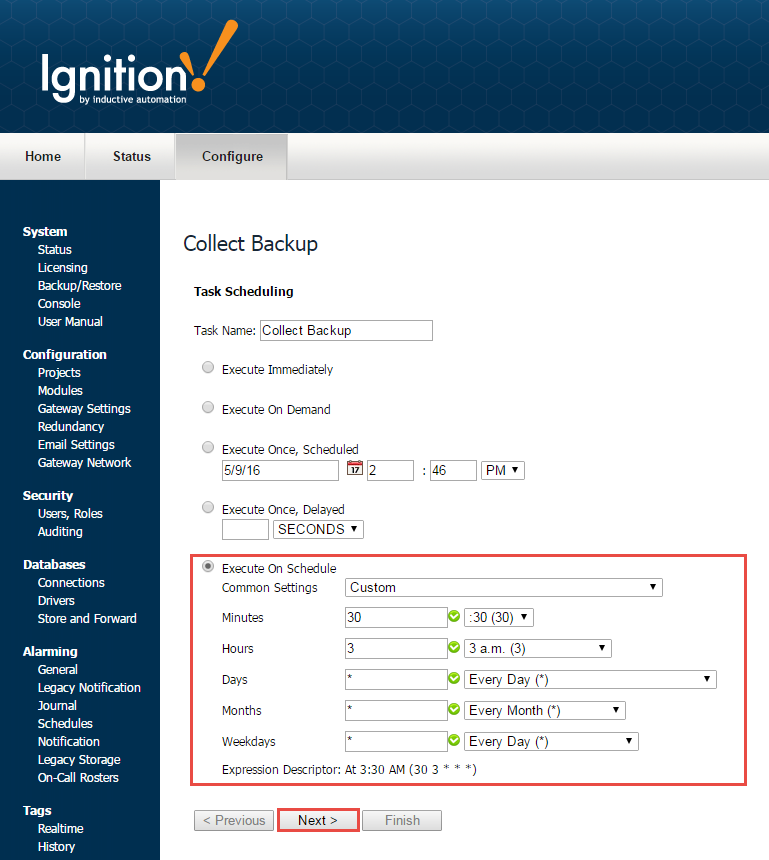
Task: Navigate to Store and Forward
Action: coord(87,619)
